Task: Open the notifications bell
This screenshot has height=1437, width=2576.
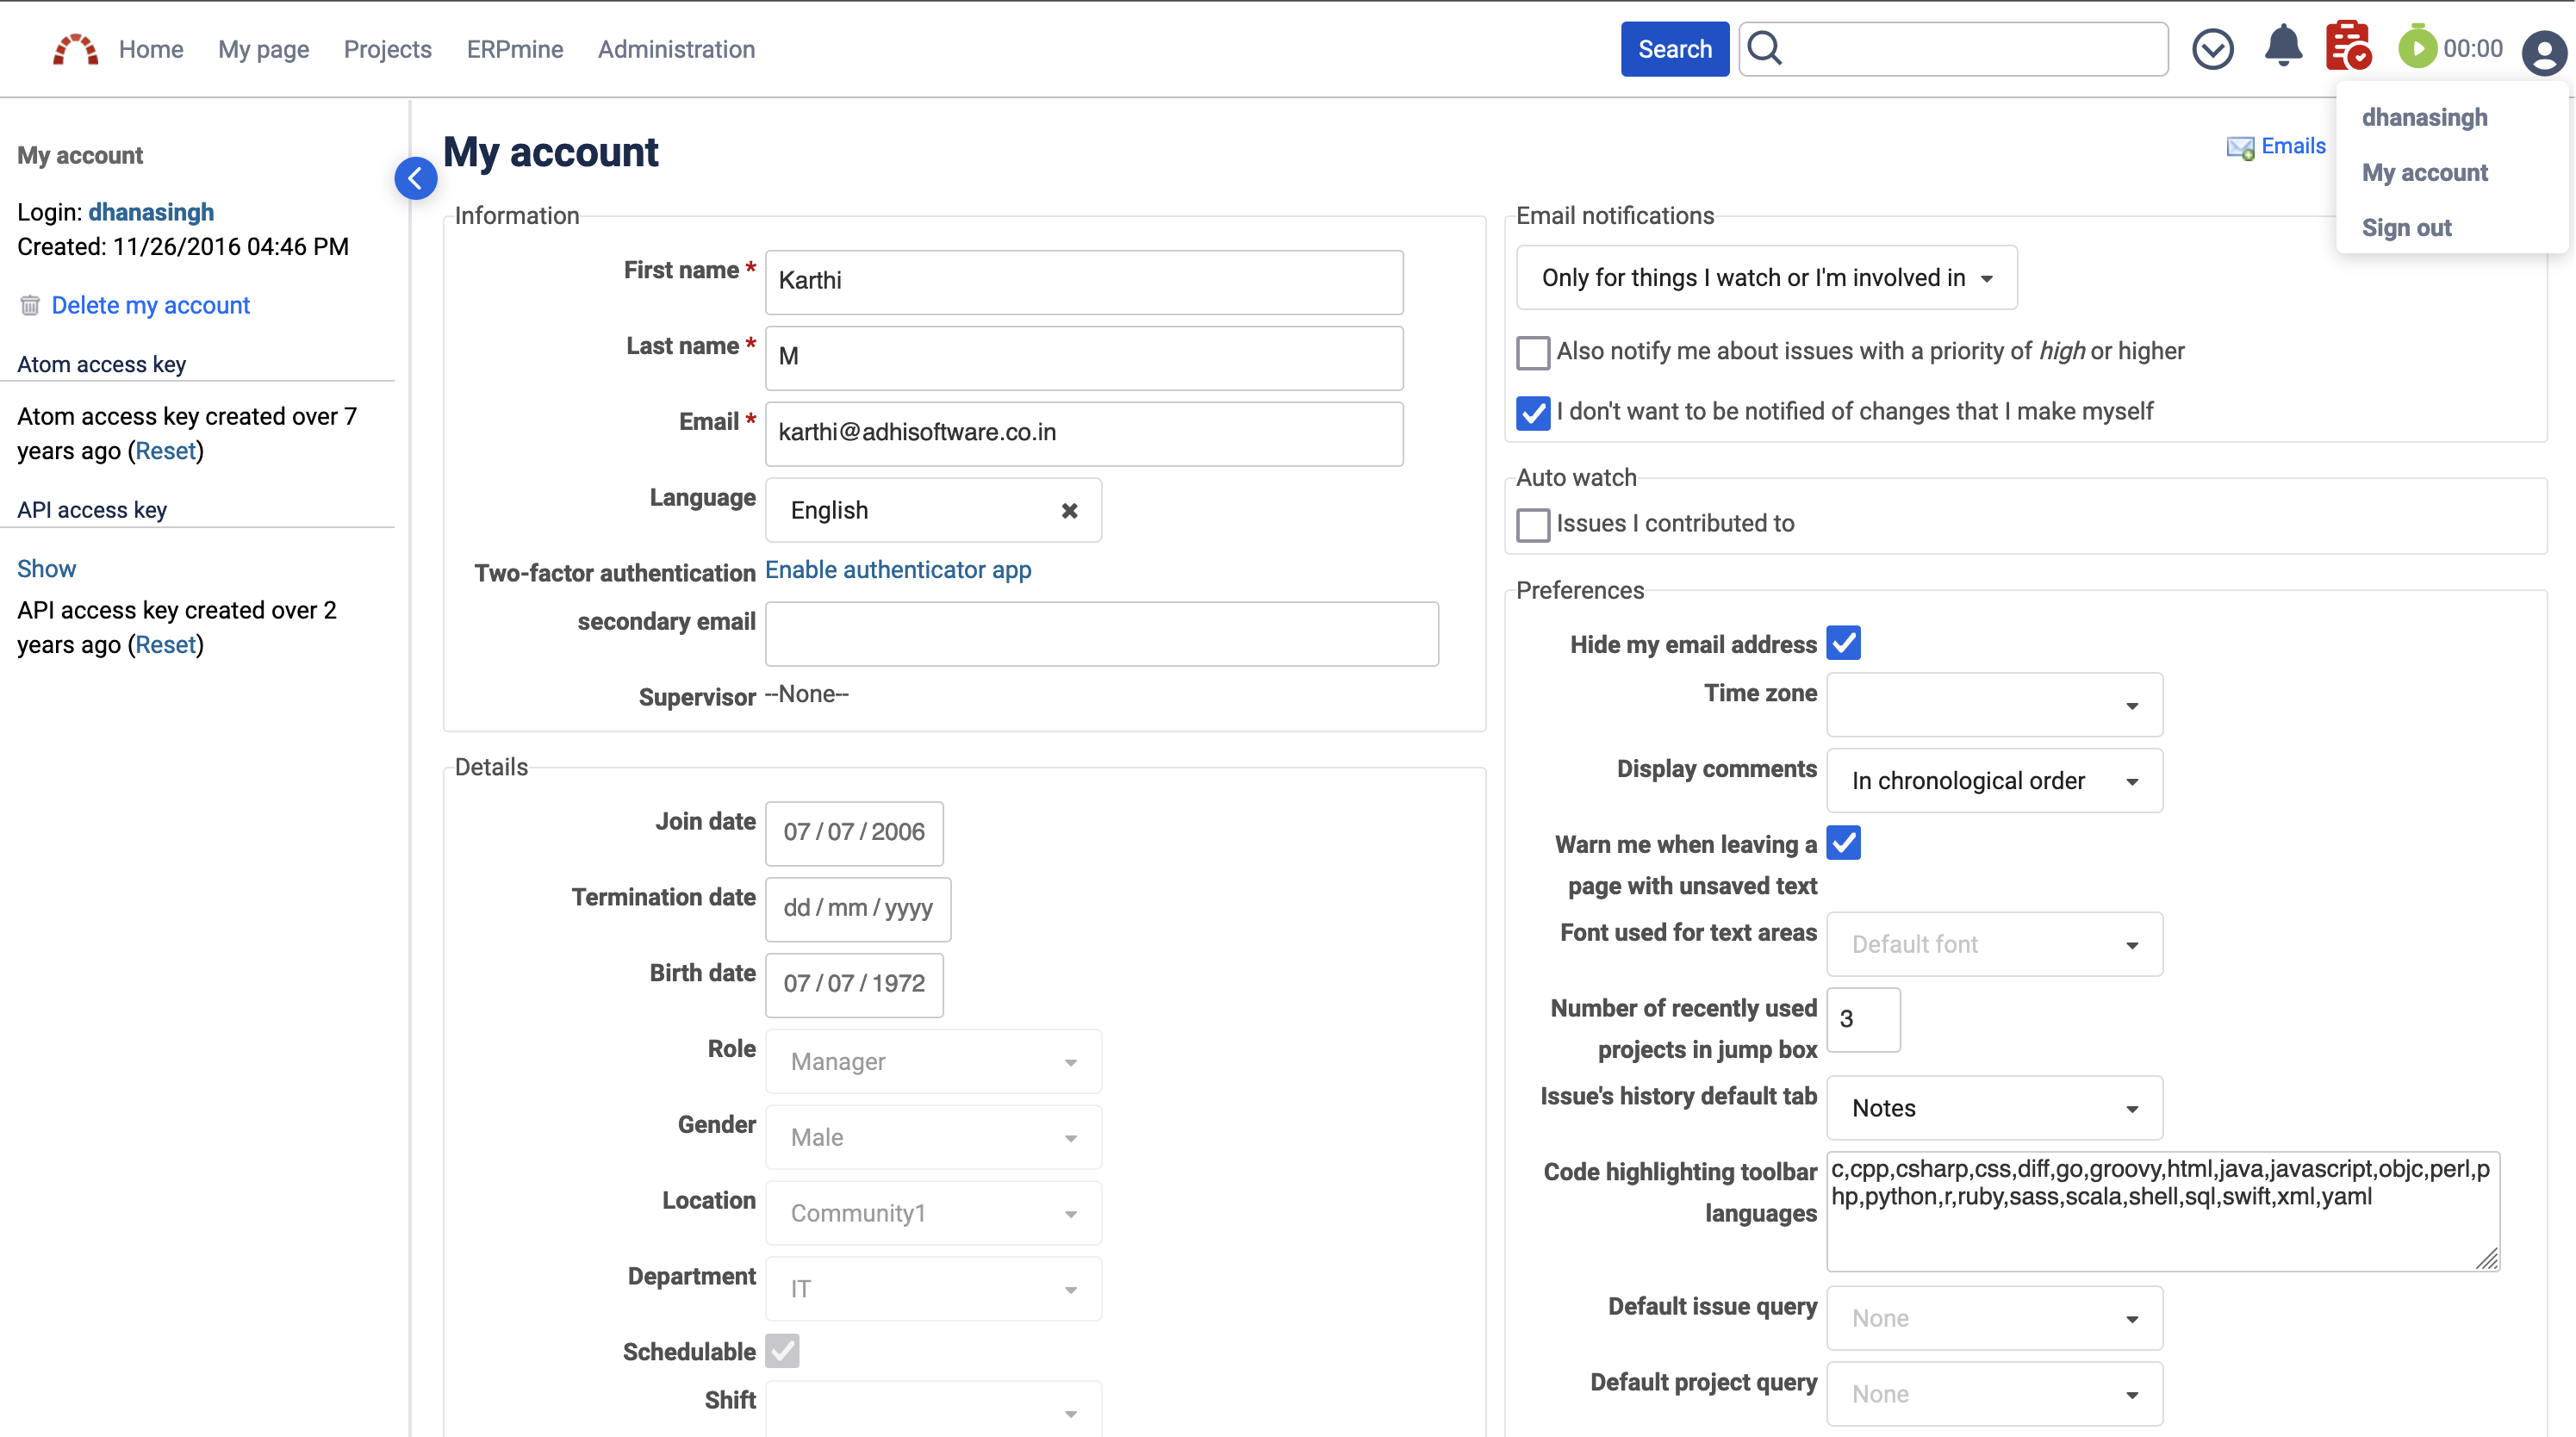Action: [x=2283, y=47]
